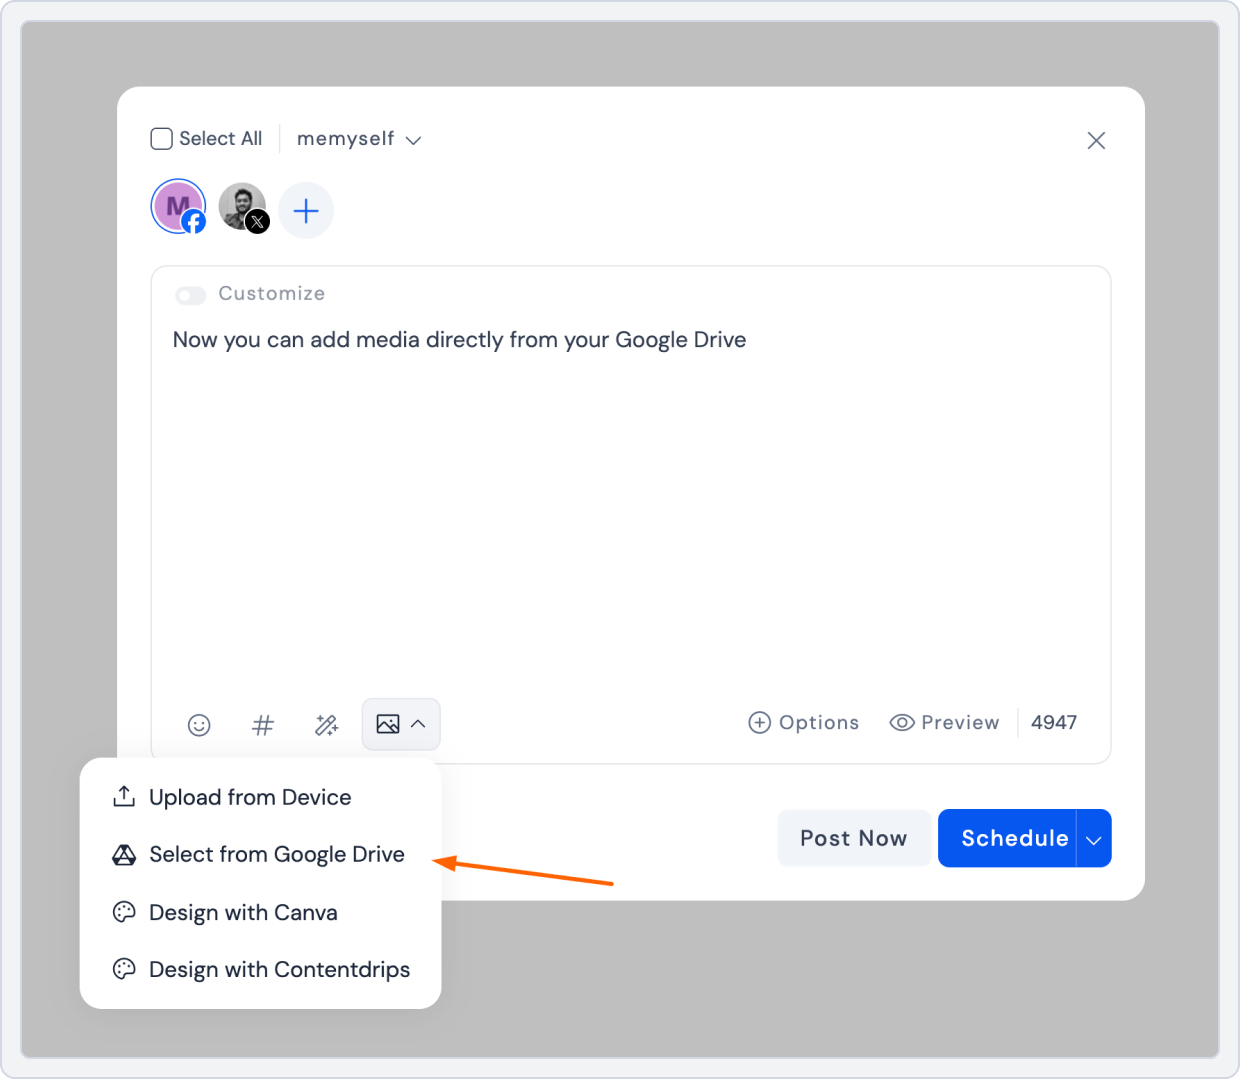Open the Schedule dropdown arrow
This screenshot has height=1079, width=1240.
tap(1092, 838)
